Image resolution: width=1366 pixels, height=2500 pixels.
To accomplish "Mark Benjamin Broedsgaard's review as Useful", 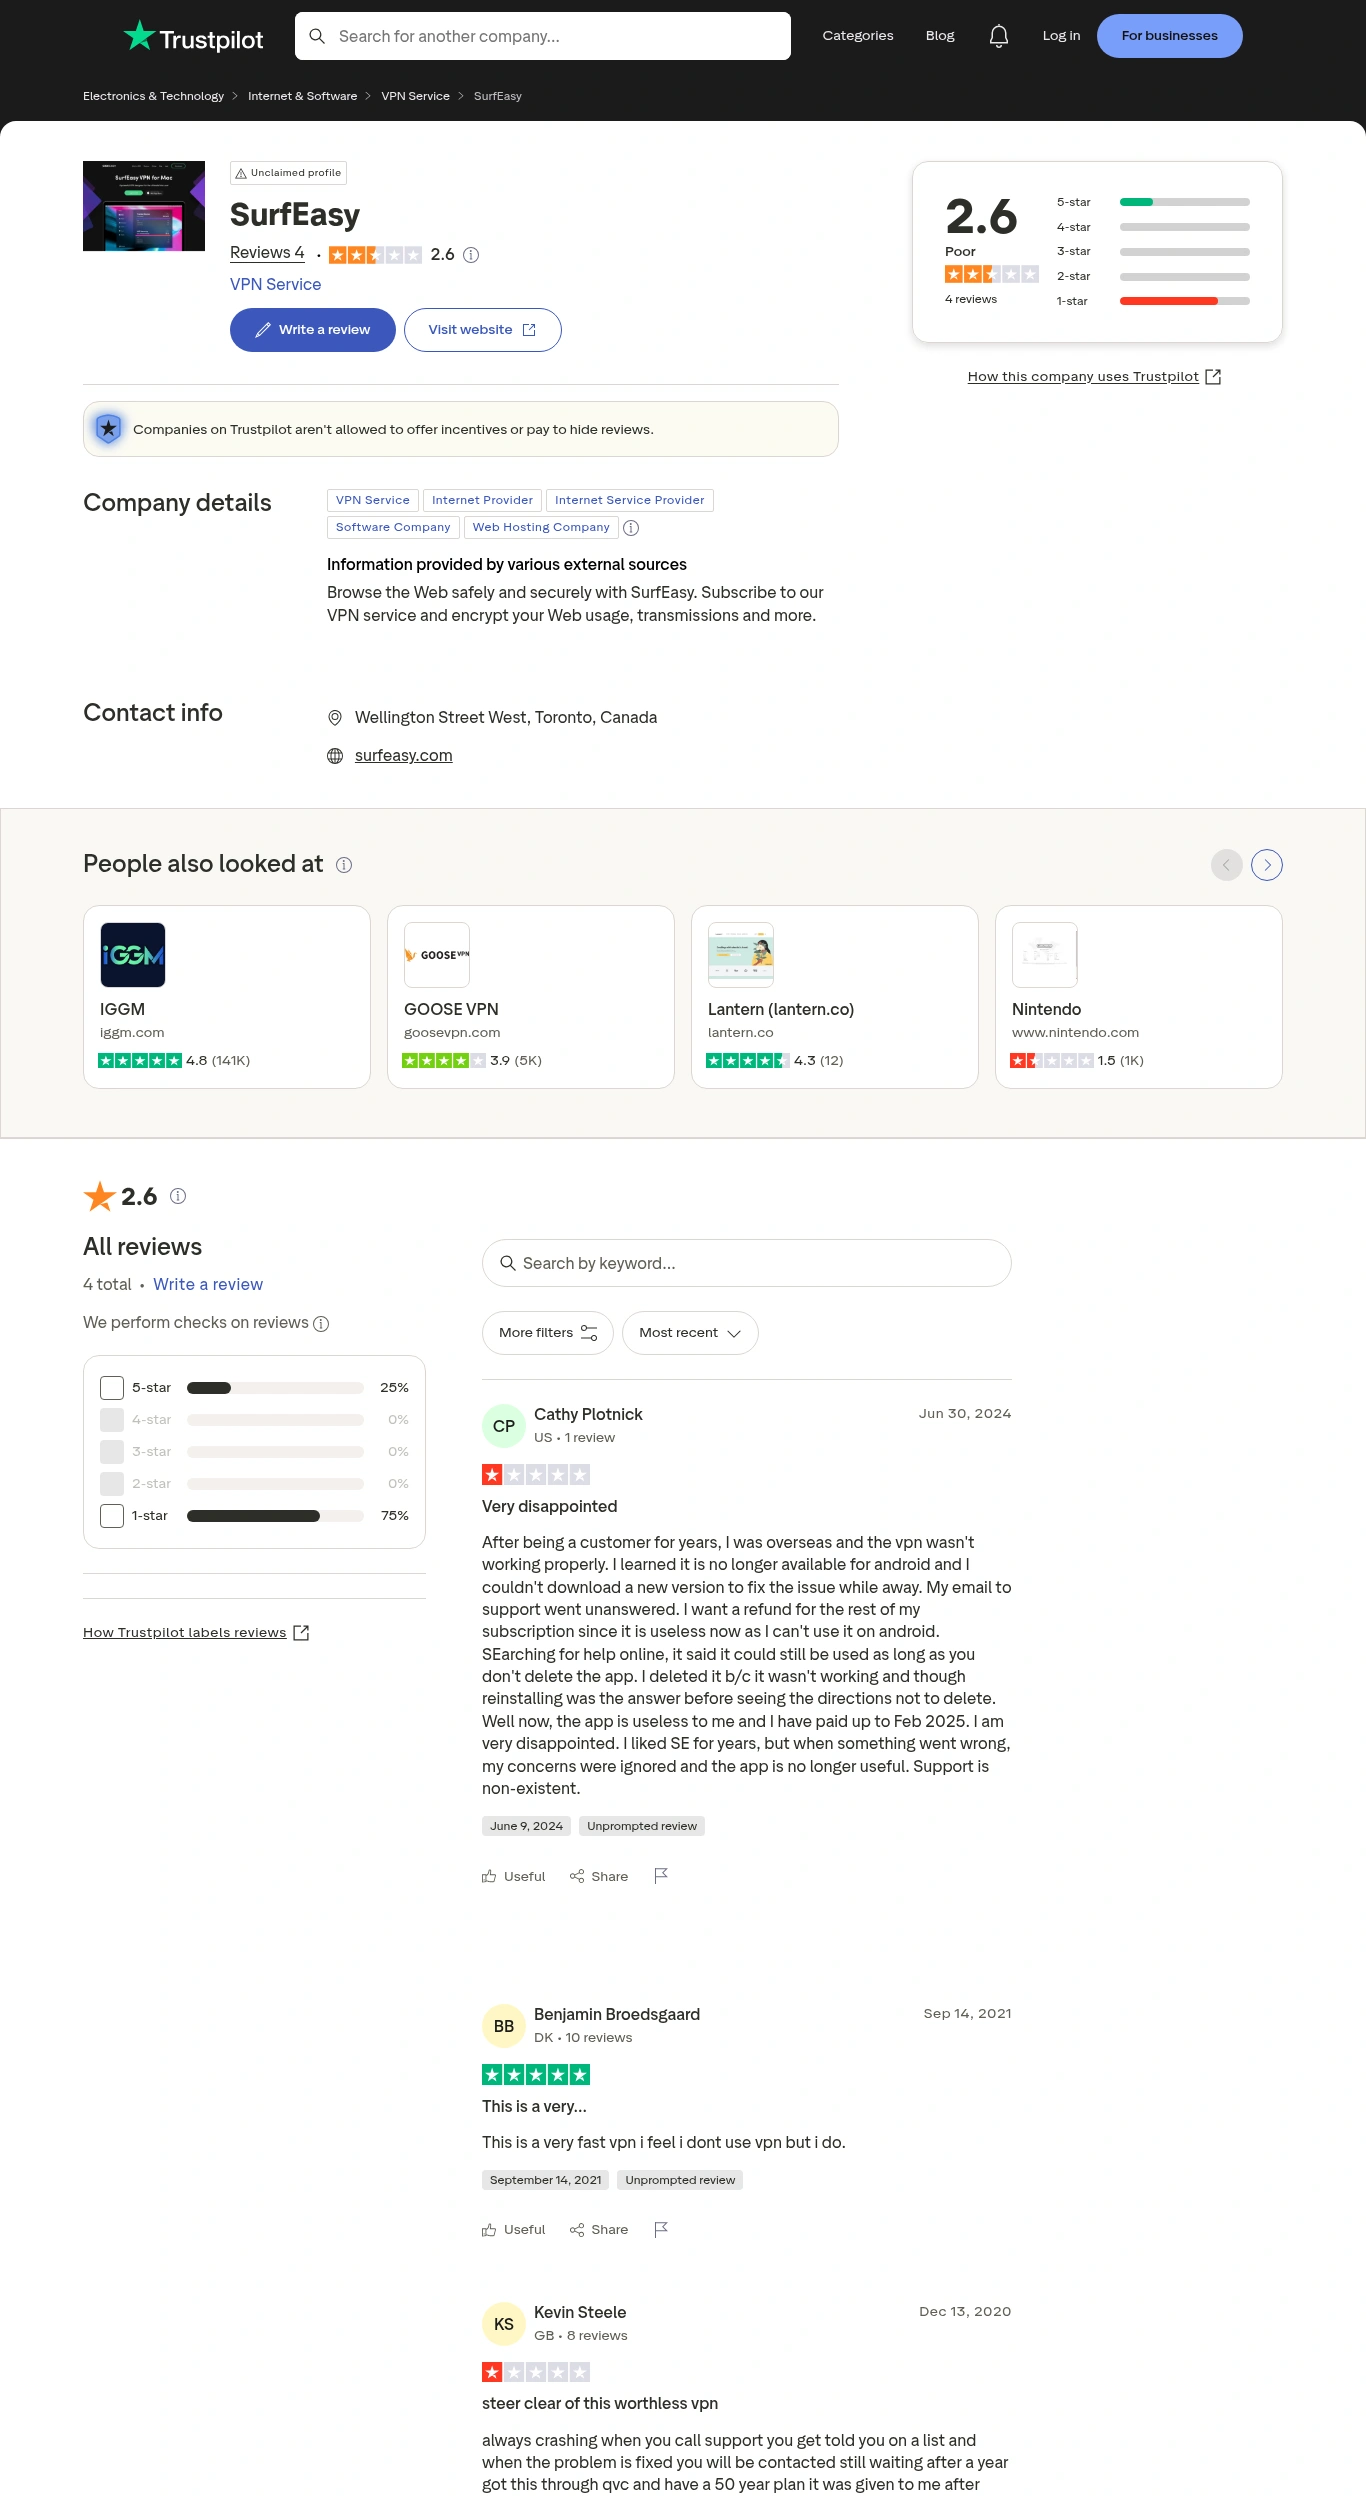I will [x=514, y=2230].
